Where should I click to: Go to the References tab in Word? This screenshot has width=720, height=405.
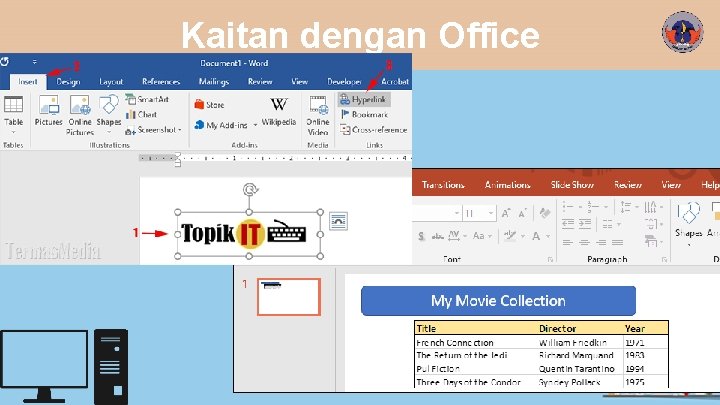[x=161, y=82]
